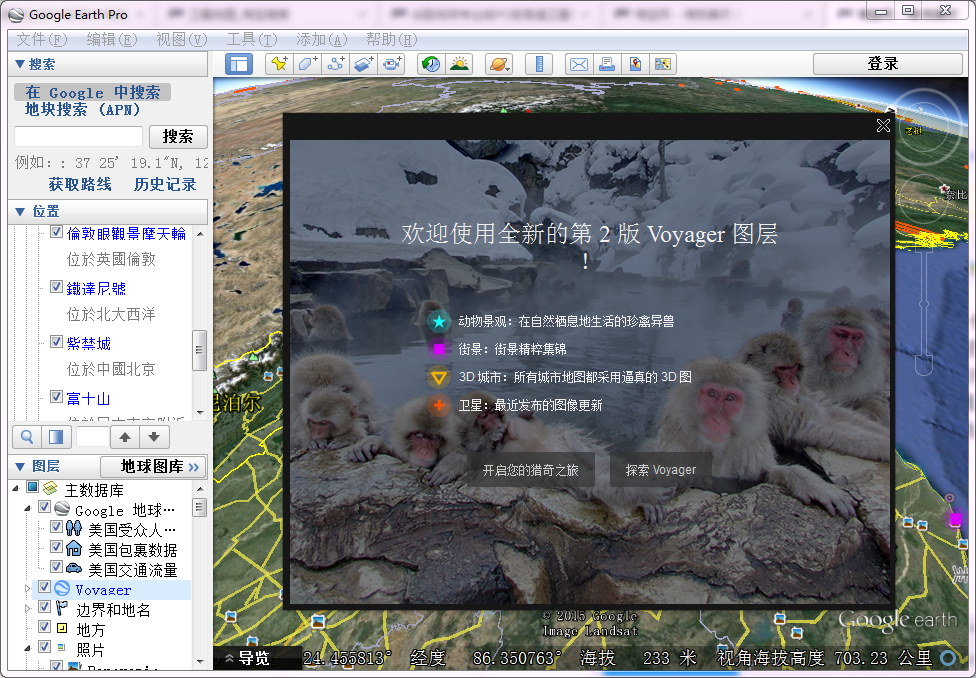Image resolution: width=976 pixels, height=678 pixels.
Task: Expand the Voyager tree node
Action: (27, 588)
